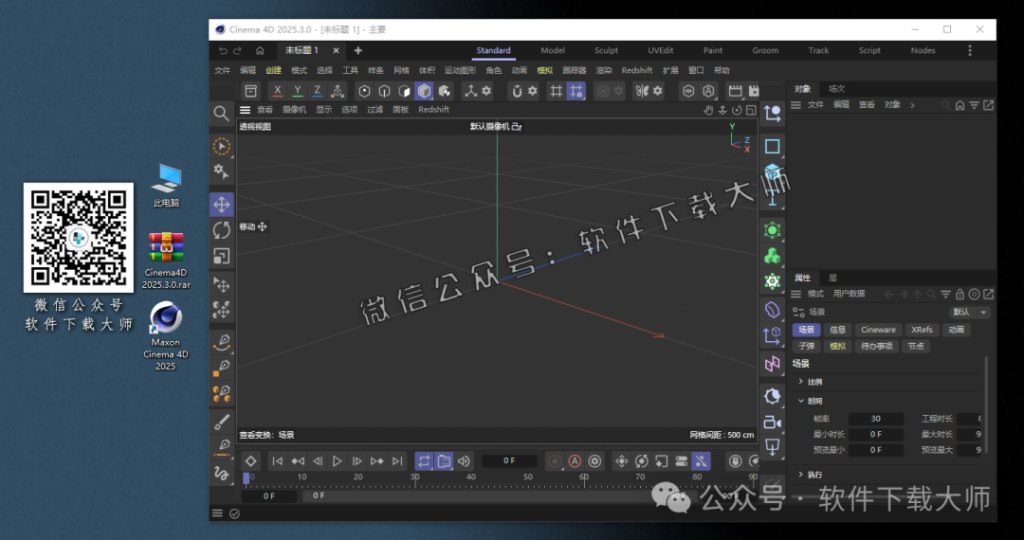Click the coordinate system icon beside Z axis
The width and height of the screenshot is (1024, 540).
(x=338, y=91)
